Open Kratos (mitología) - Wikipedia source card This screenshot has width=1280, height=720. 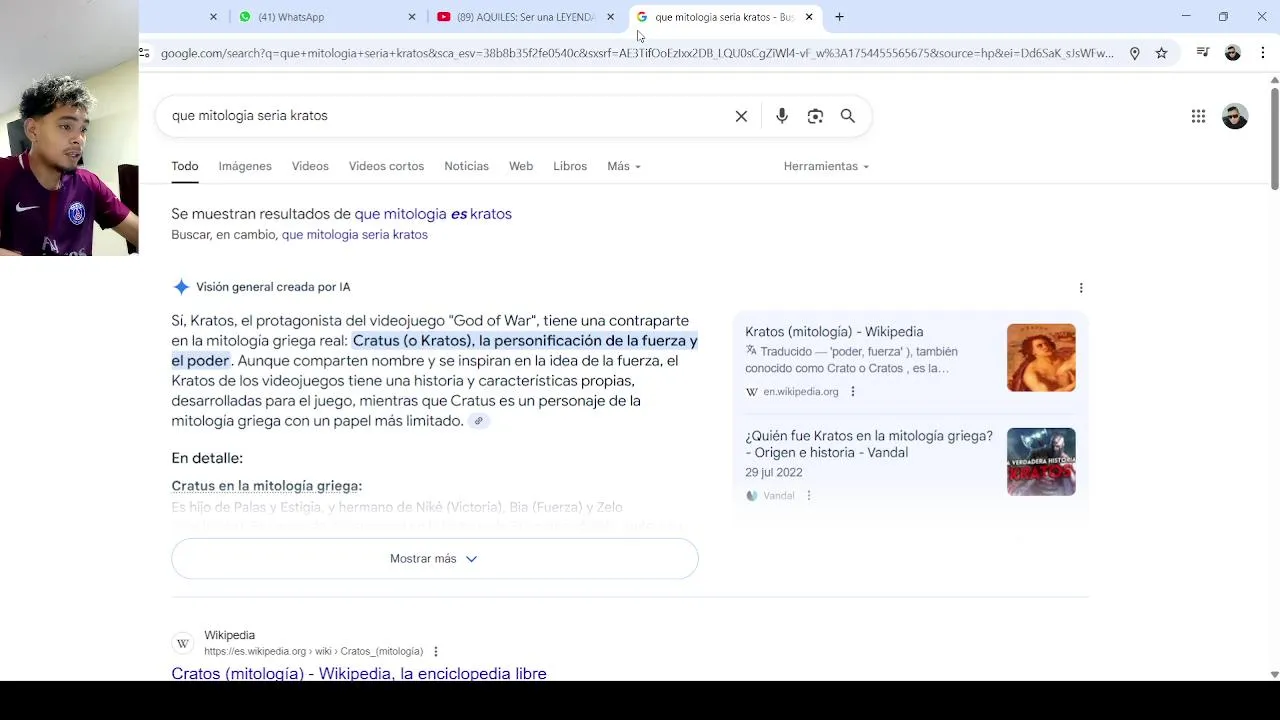coord(834,332)
